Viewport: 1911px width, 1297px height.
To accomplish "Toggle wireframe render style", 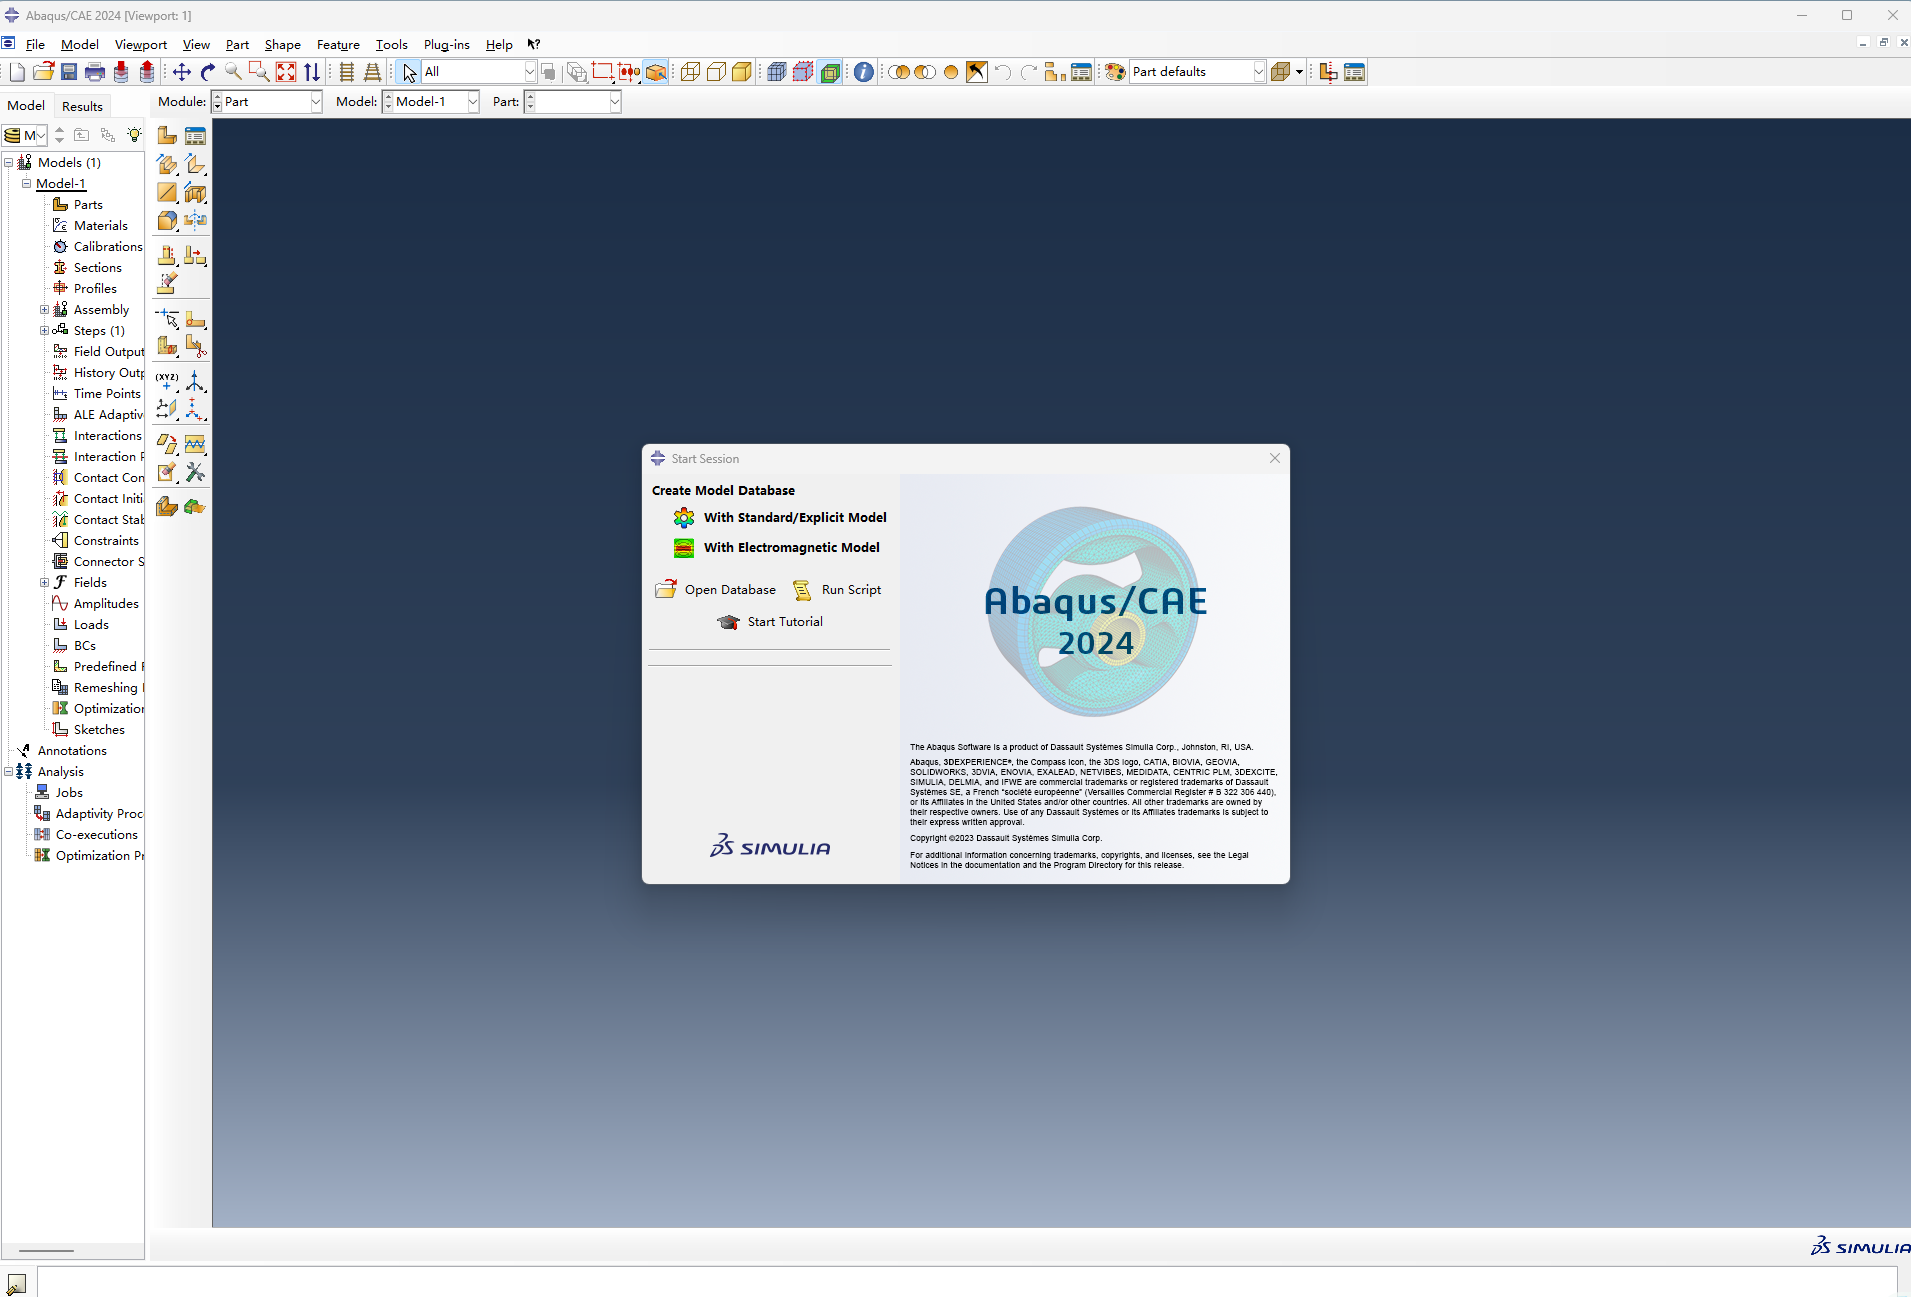I will click(x=690, y=71).
